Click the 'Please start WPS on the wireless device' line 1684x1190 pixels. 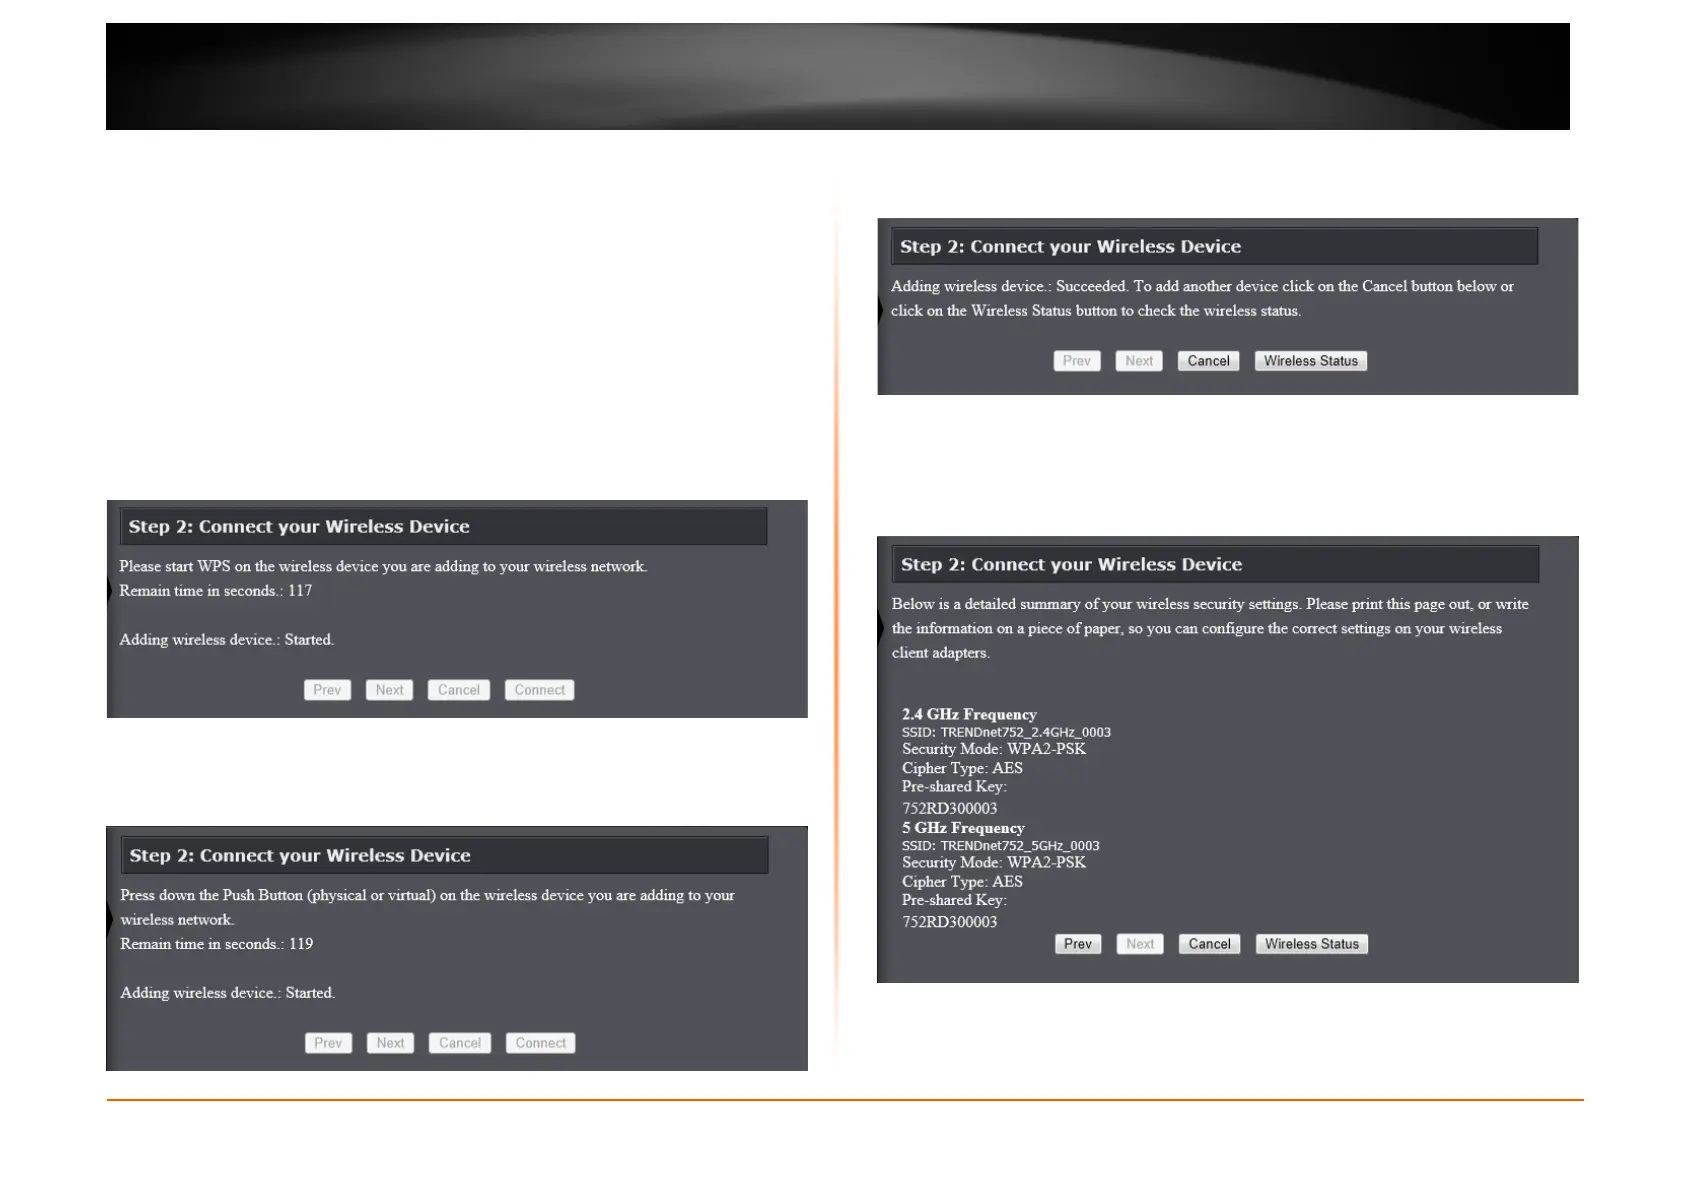[383, 566]
